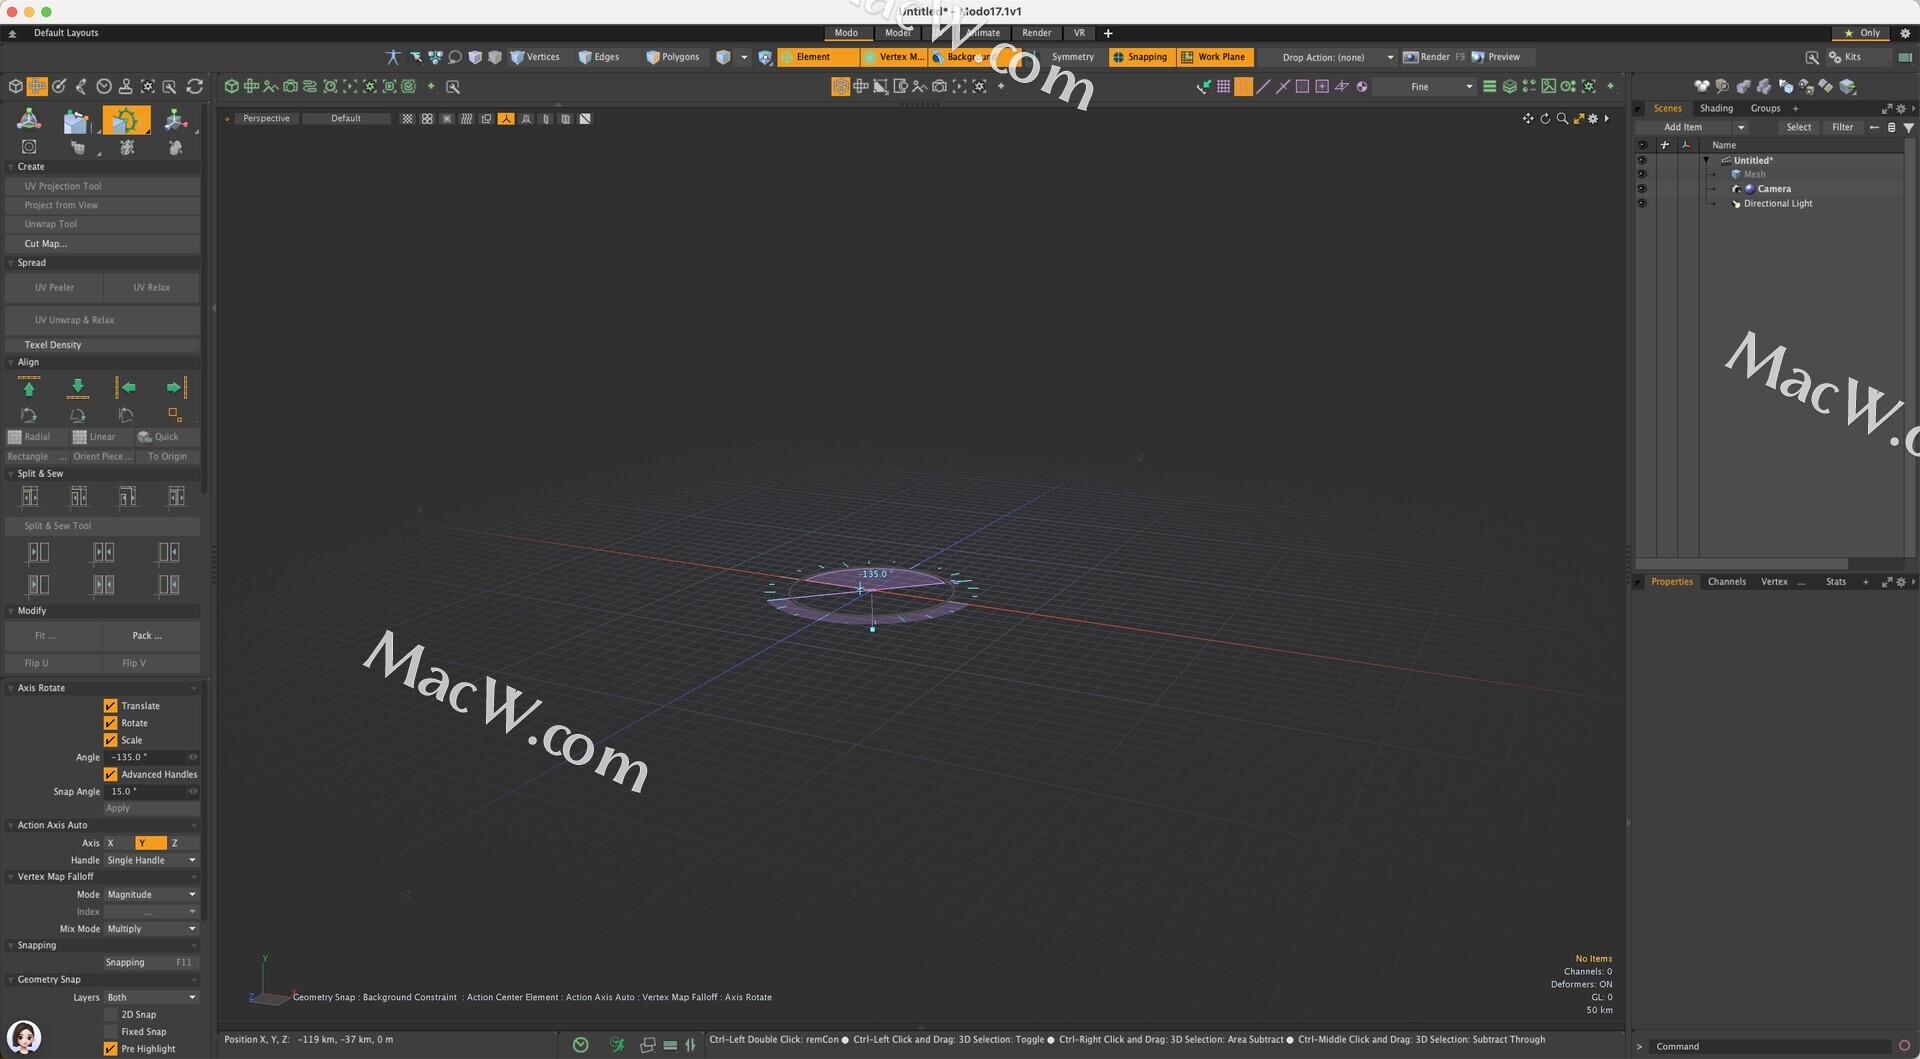The image size is (1920, 1059).
Task: Toggle Symmetry in the top toolbar
Action: [1072, 57]
